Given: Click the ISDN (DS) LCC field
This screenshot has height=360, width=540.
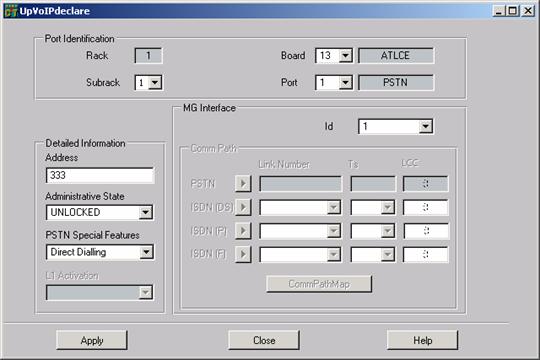Looking at the screenshot, I should click(x=426, y=207).
